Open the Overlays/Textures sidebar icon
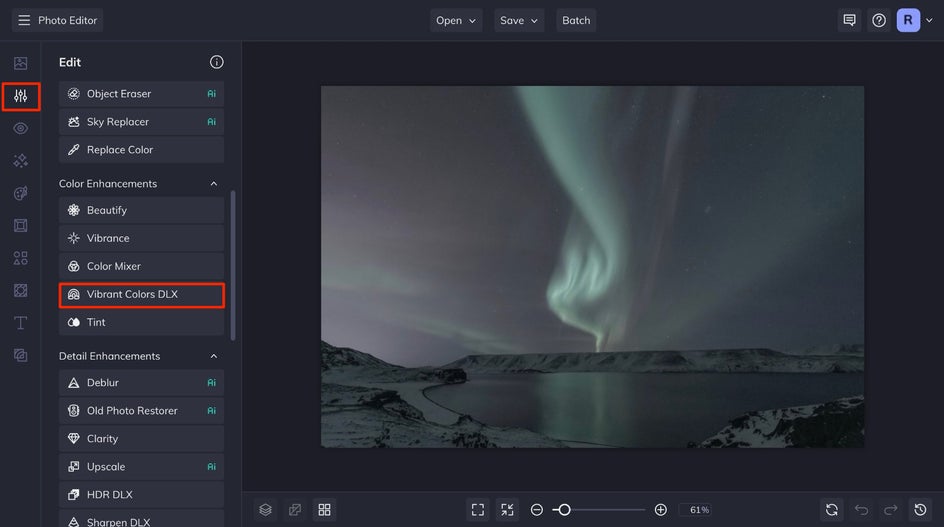Viewport: 944px width, 527px height. (x=20, y=290)
